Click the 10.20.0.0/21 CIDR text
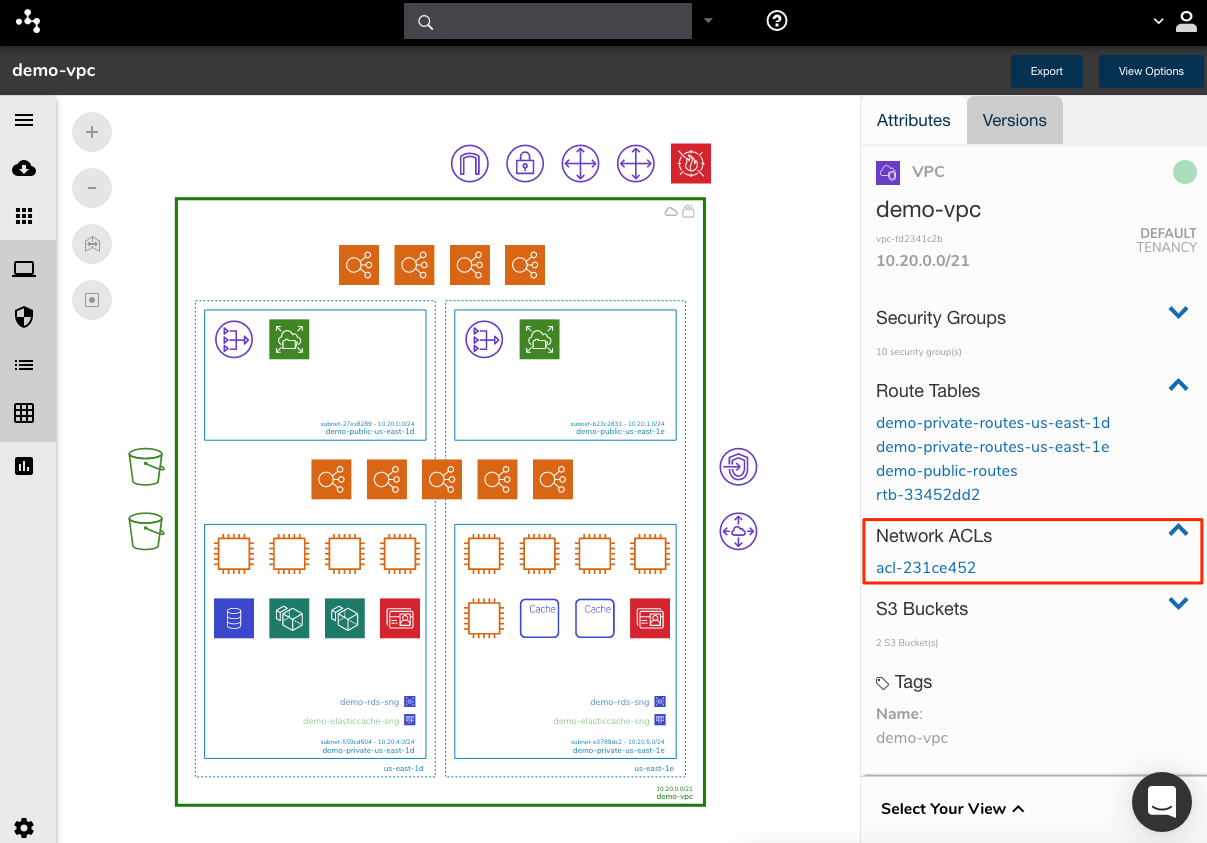 click(x=923, y=260)
